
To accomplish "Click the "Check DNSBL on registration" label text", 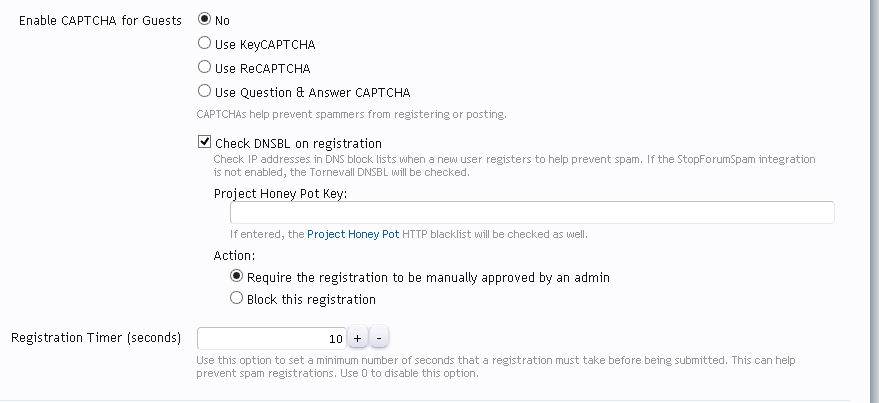I will coord(298,144).
